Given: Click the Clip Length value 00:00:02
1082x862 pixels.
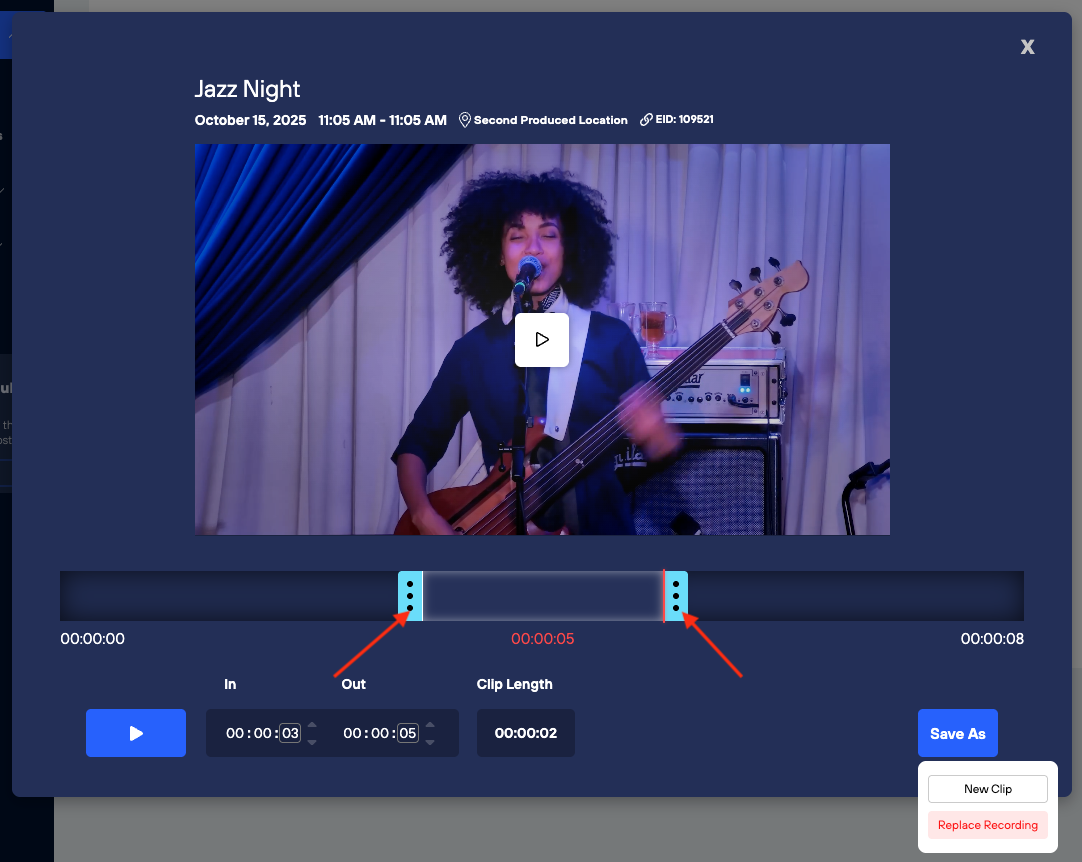Looking at the screenshot, I should point(525,733).
